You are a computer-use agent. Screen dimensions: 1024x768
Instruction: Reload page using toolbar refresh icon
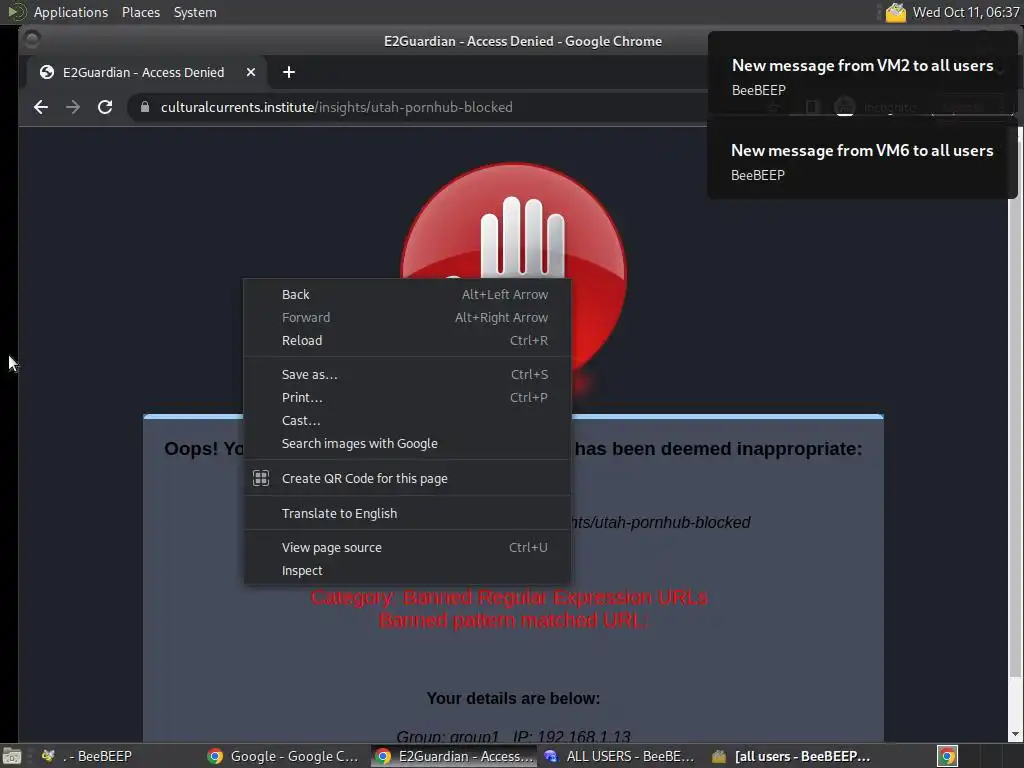(105, 107)
